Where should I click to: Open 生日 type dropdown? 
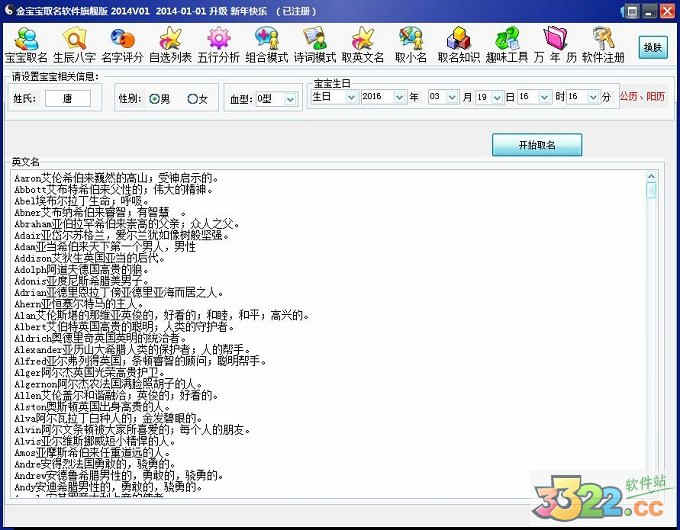click(x=351, y=97)
